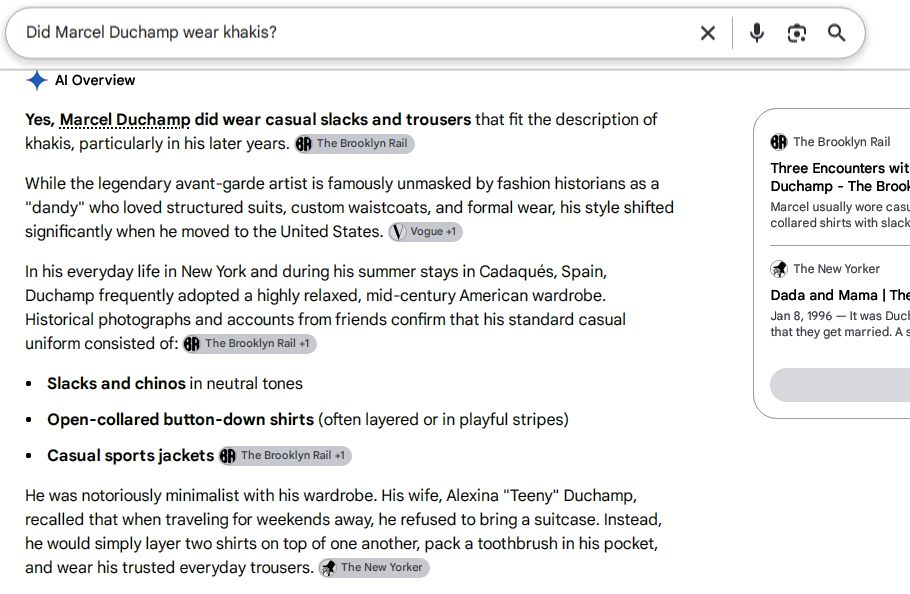Open the Vogue +1 citation chip
Viewport: 910px width, 594px height.
click(x=425, y=231)
